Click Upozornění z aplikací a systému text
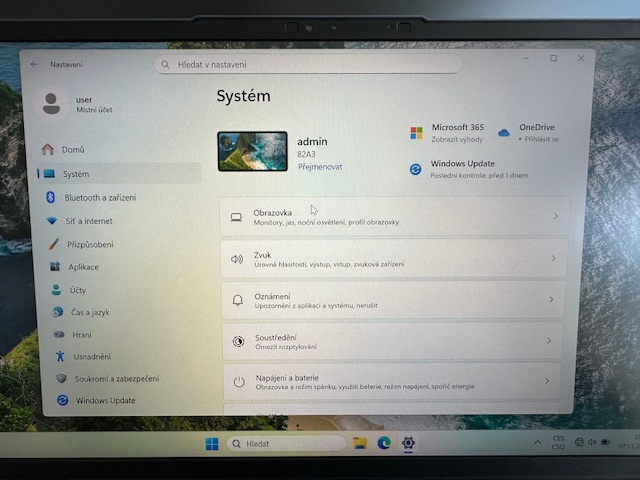Image resolution: width=640 pixels, height=480 pixels. 316,306
